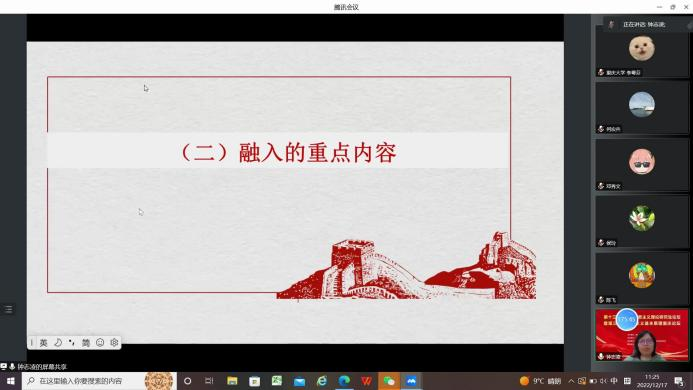Open emoji panel in the IME toolbar
693x390 pixels.
click(x=100, y=343)
